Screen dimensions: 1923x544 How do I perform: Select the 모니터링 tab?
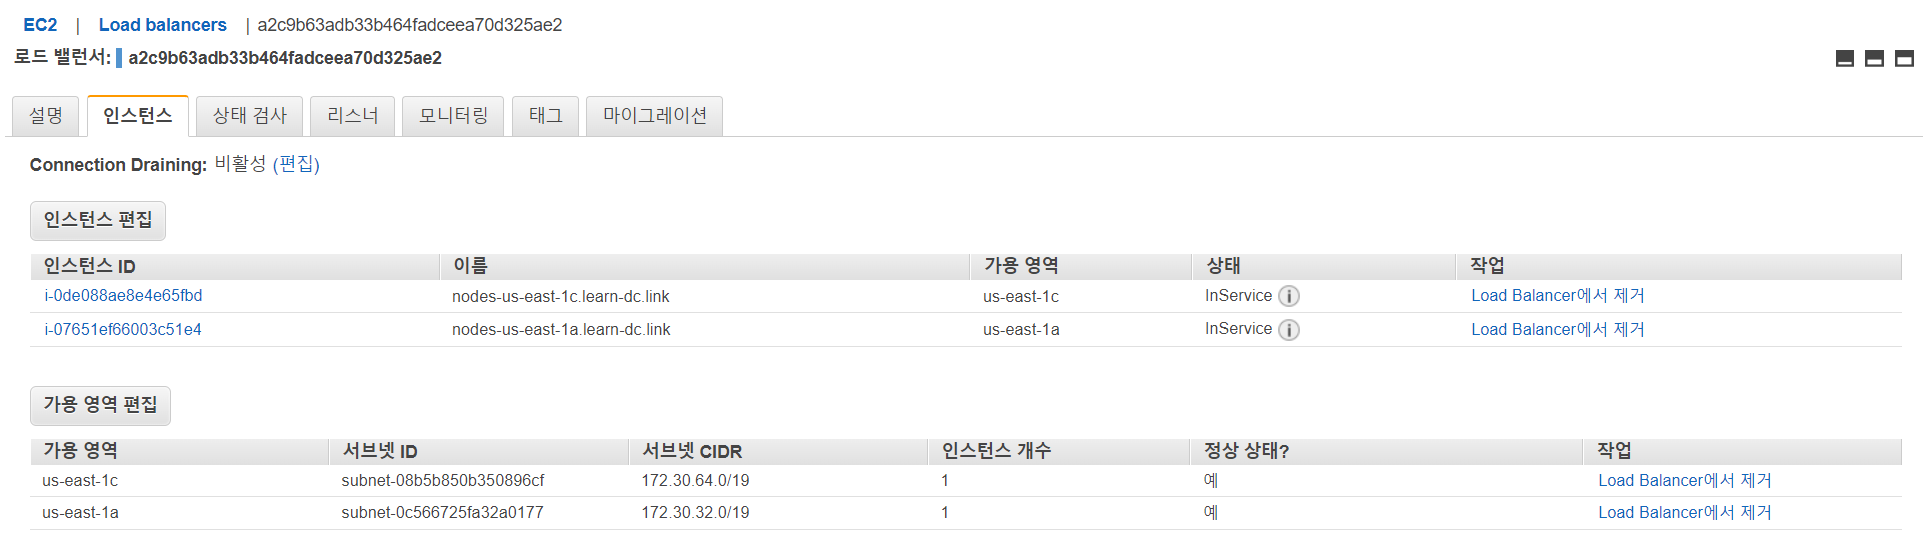(454, 116)
